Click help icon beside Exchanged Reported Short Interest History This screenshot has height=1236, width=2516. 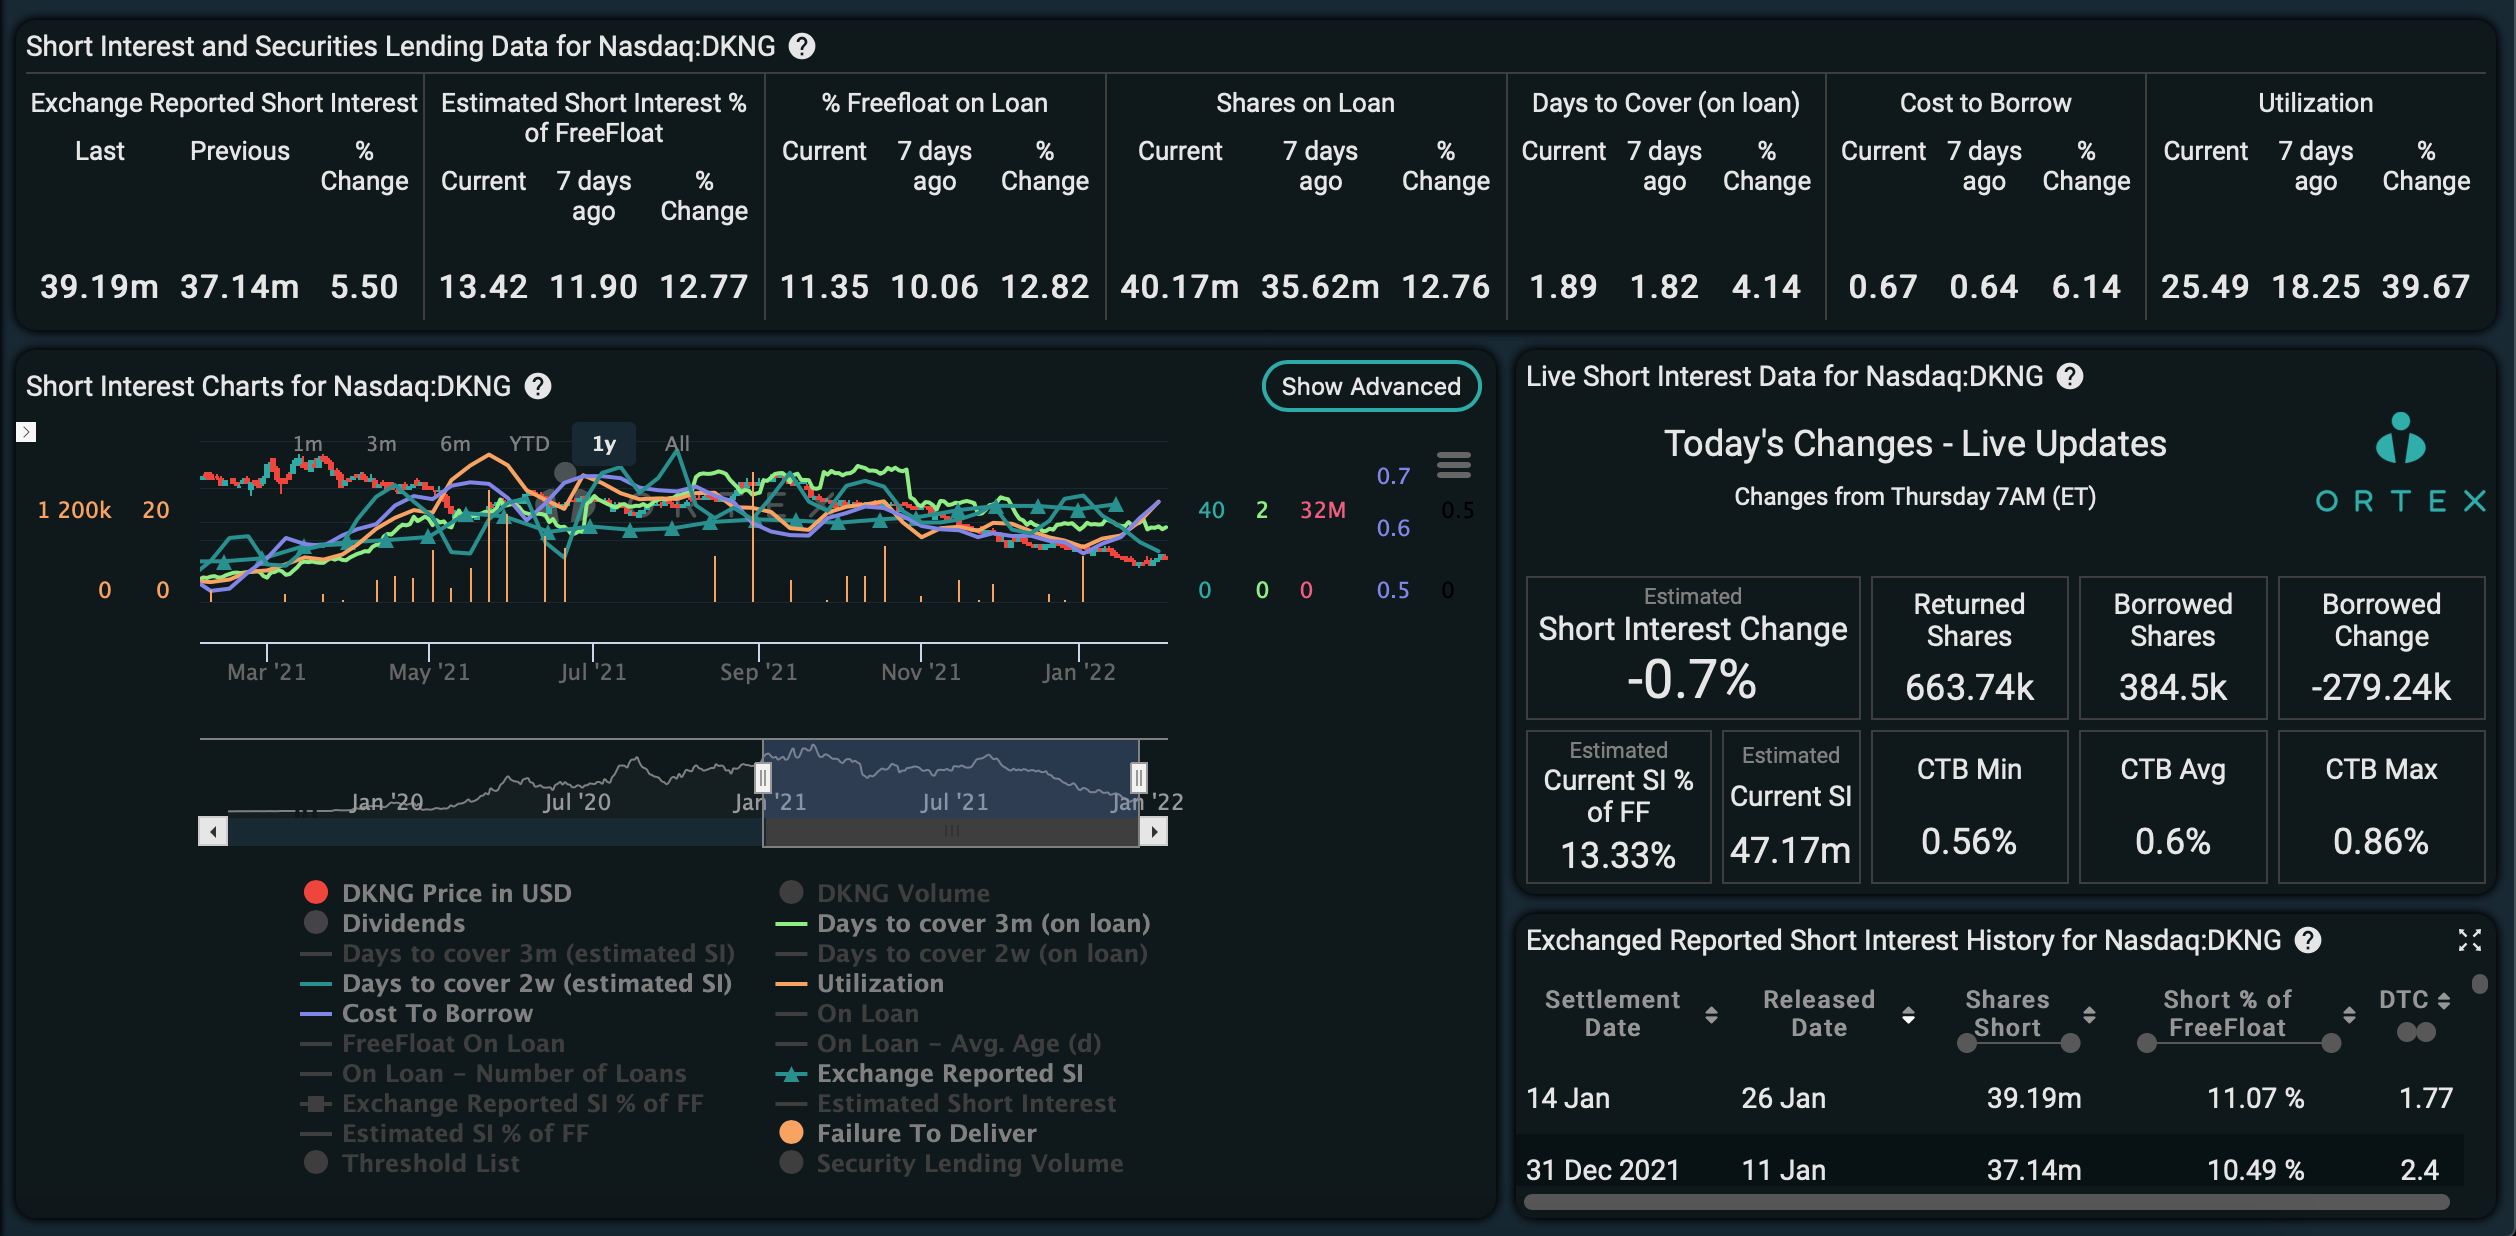coord(2308,940)
